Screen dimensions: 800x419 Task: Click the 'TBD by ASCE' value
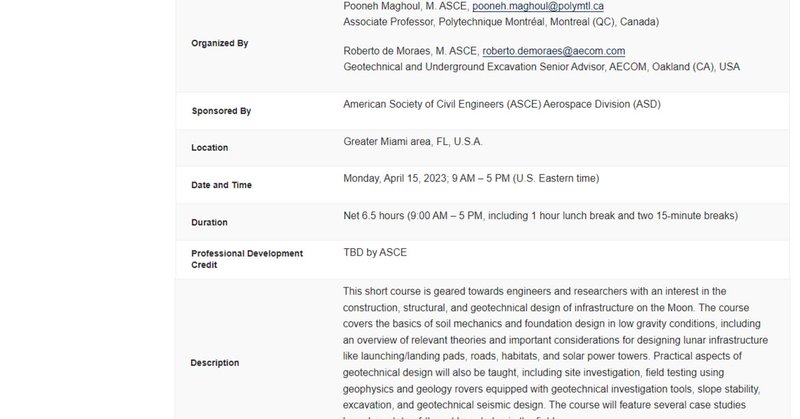(375, 253)
